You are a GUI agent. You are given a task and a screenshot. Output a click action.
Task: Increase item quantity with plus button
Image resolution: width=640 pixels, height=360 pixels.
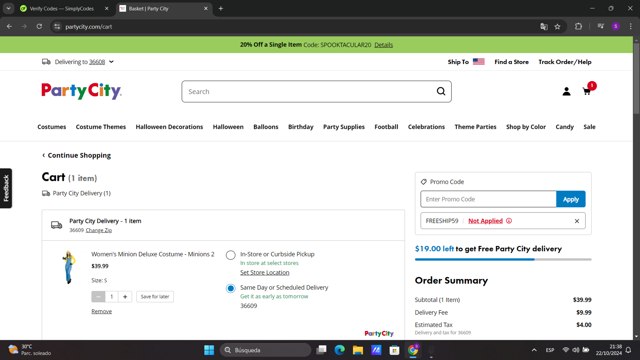pos(125,296)
